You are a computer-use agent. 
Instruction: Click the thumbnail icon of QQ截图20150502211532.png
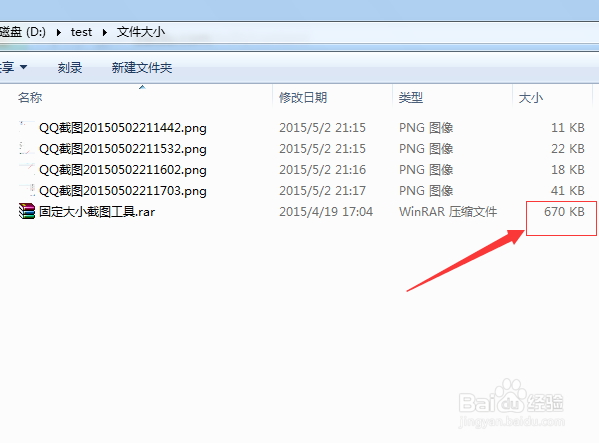(26, 148)
